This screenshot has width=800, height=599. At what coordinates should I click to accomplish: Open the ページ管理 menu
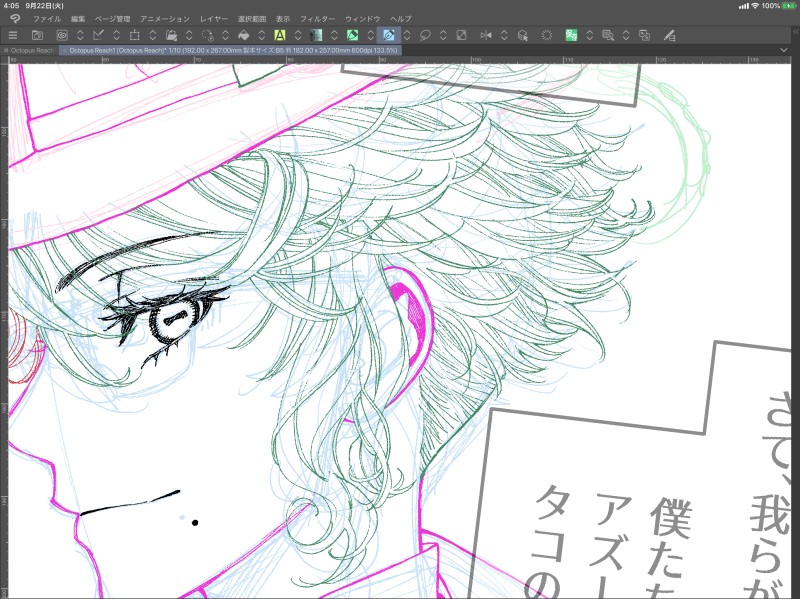pos(112,19)
